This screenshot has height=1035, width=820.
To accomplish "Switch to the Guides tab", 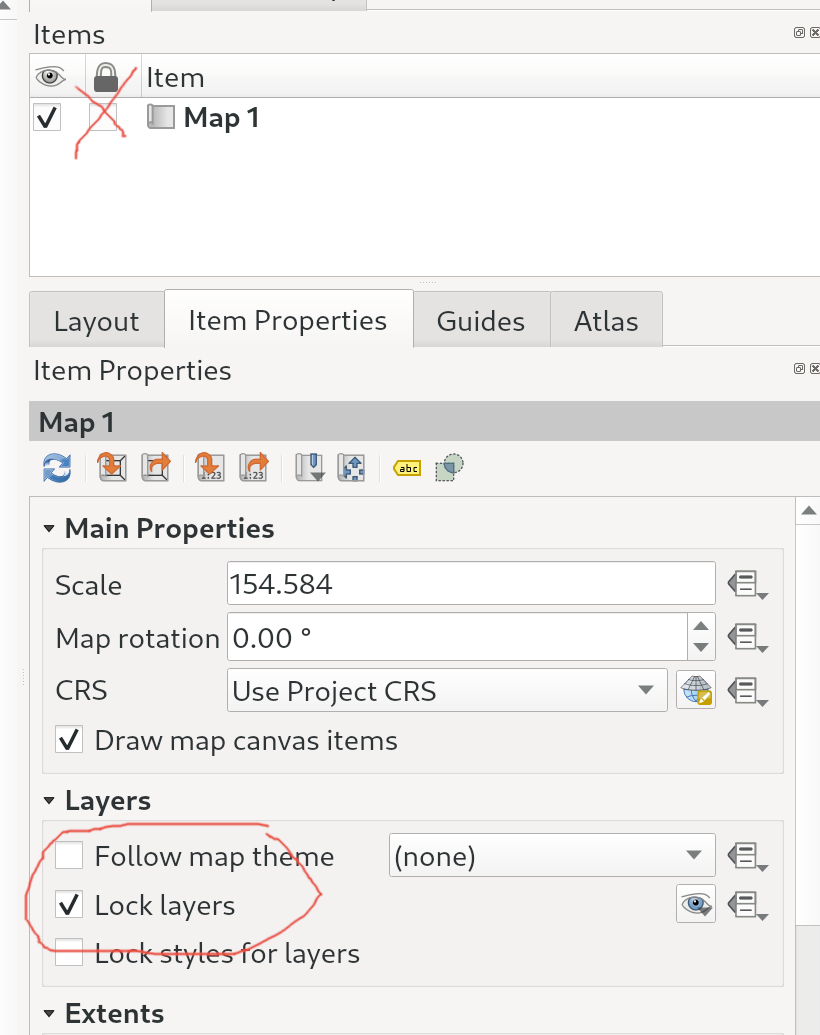I will click(x=480, y=319).
